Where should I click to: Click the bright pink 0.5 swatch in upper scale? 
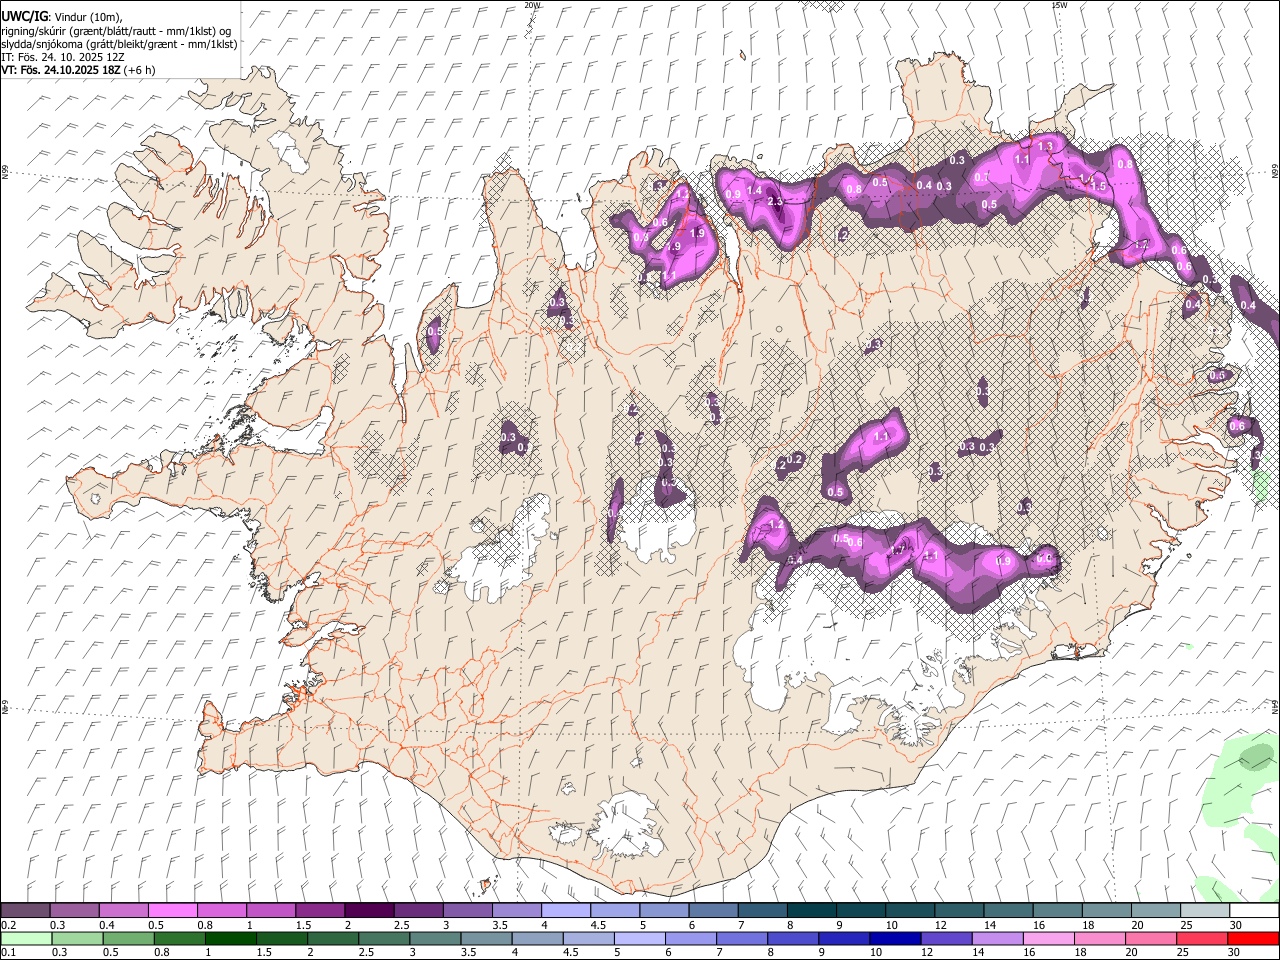[172, 911]
